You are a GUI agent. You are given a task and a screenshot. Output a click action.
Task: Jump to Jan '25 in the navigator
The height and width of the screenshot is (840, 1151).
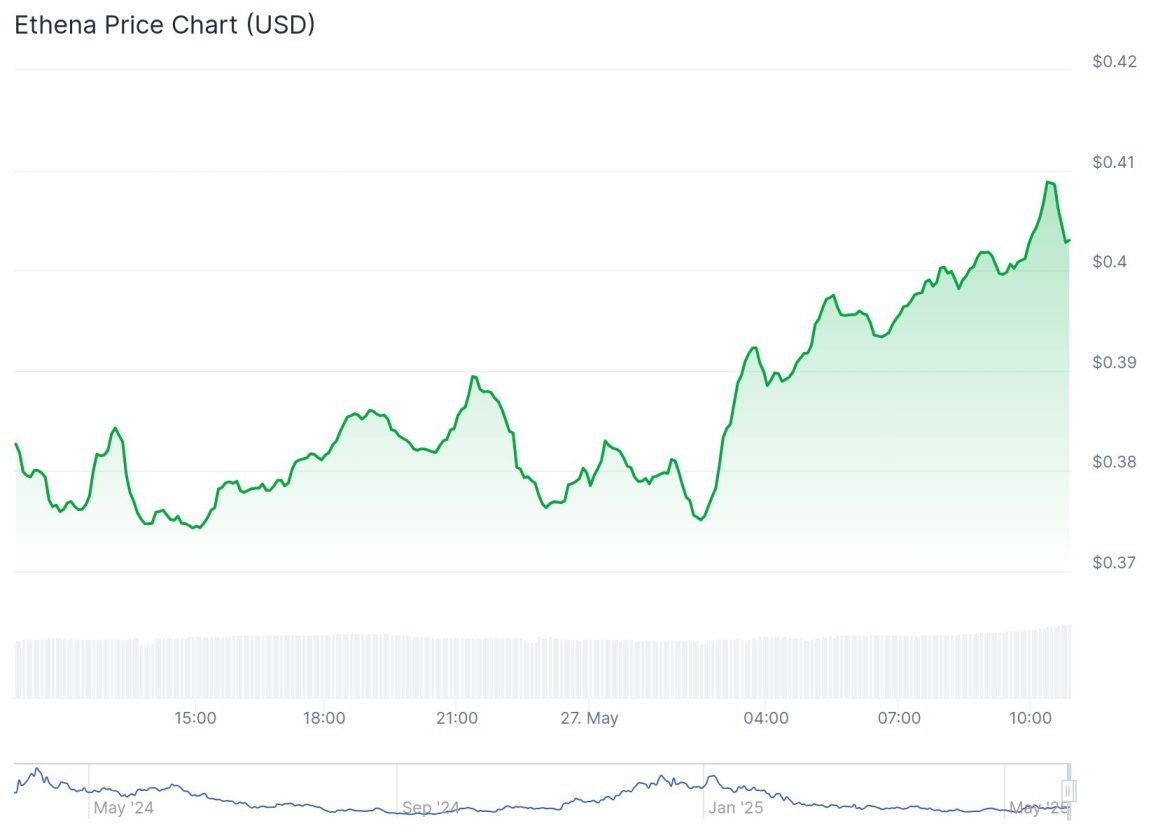[x=735, y=808]
